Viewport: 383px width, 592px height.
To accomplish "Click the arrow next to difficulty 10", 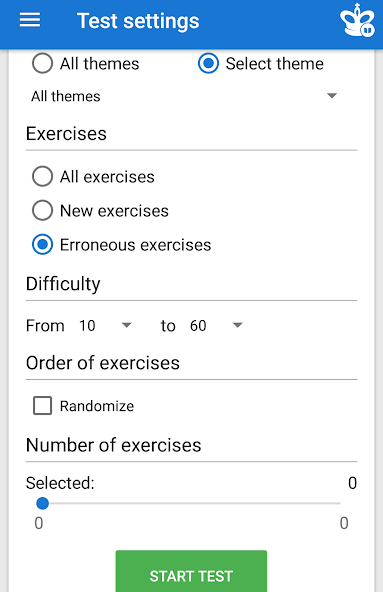I will point(127,325).
